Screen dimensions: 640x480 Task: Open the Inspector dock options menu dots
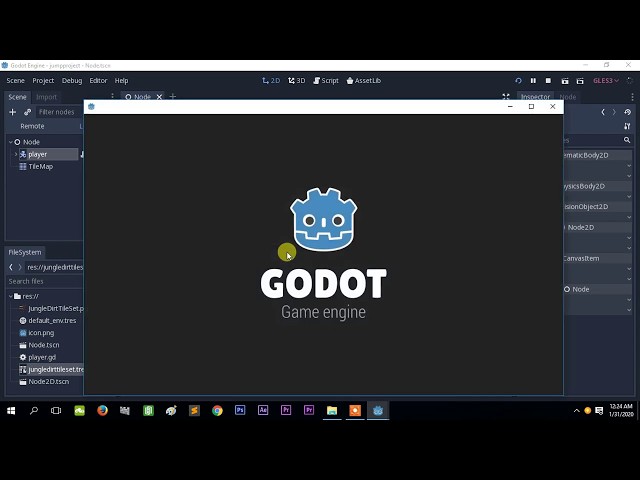point(632,97)
